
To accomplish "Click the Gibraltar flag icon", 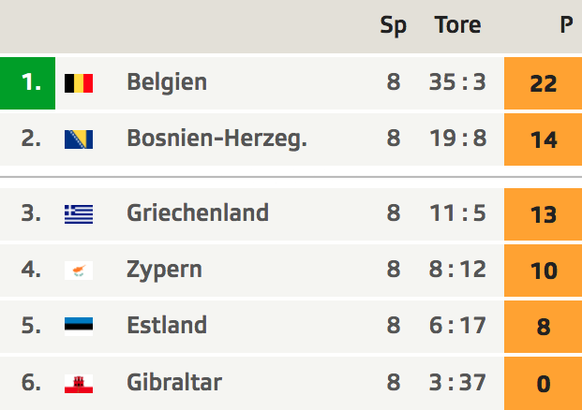I will tap(79, 384).
